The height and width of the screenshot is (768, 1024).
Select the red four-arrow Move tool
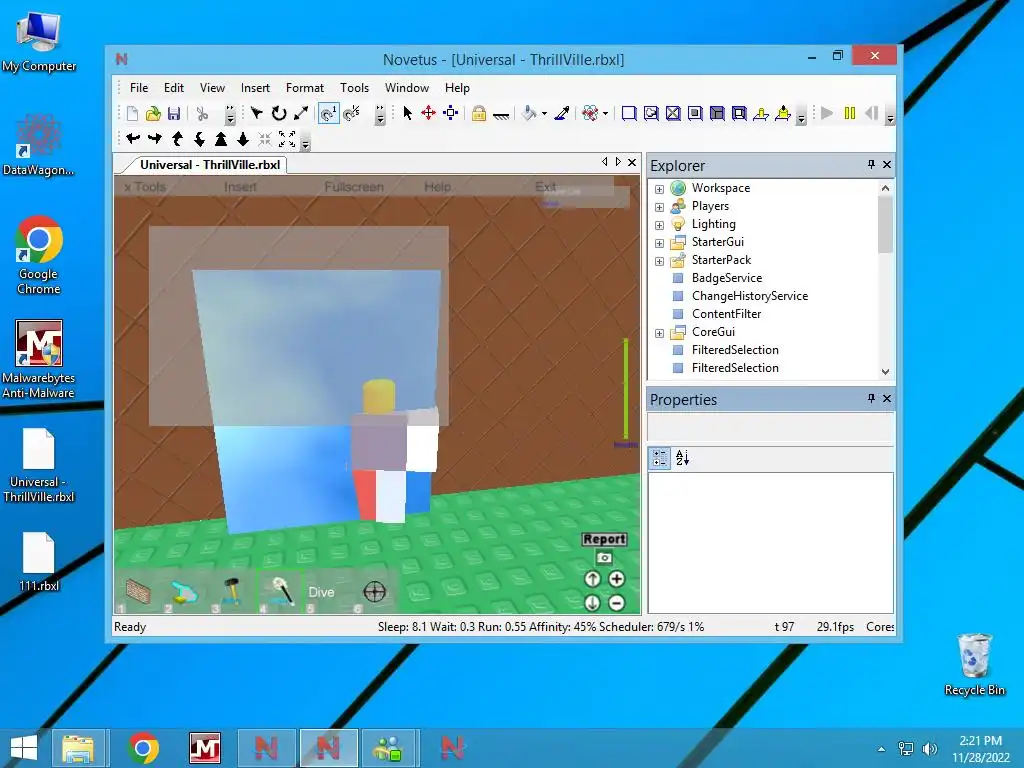[x=428, y=114]
